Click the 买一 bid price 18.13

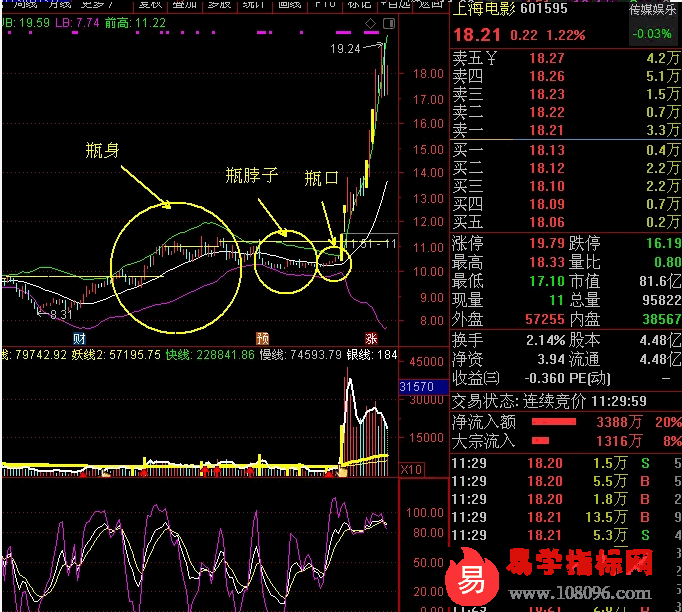coord(546,150)
